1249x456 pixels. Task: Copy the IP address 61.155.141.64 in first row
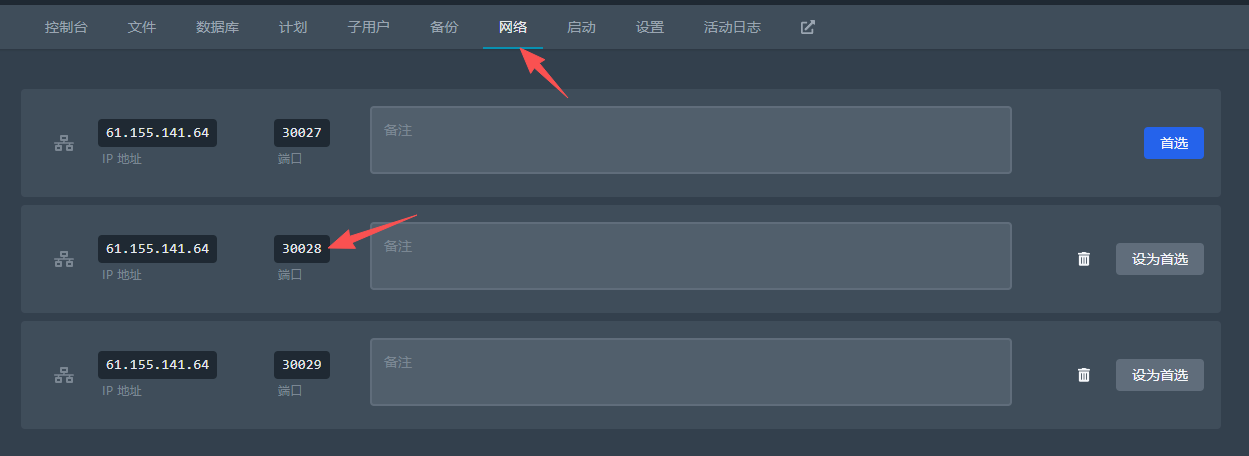[158, 132]
